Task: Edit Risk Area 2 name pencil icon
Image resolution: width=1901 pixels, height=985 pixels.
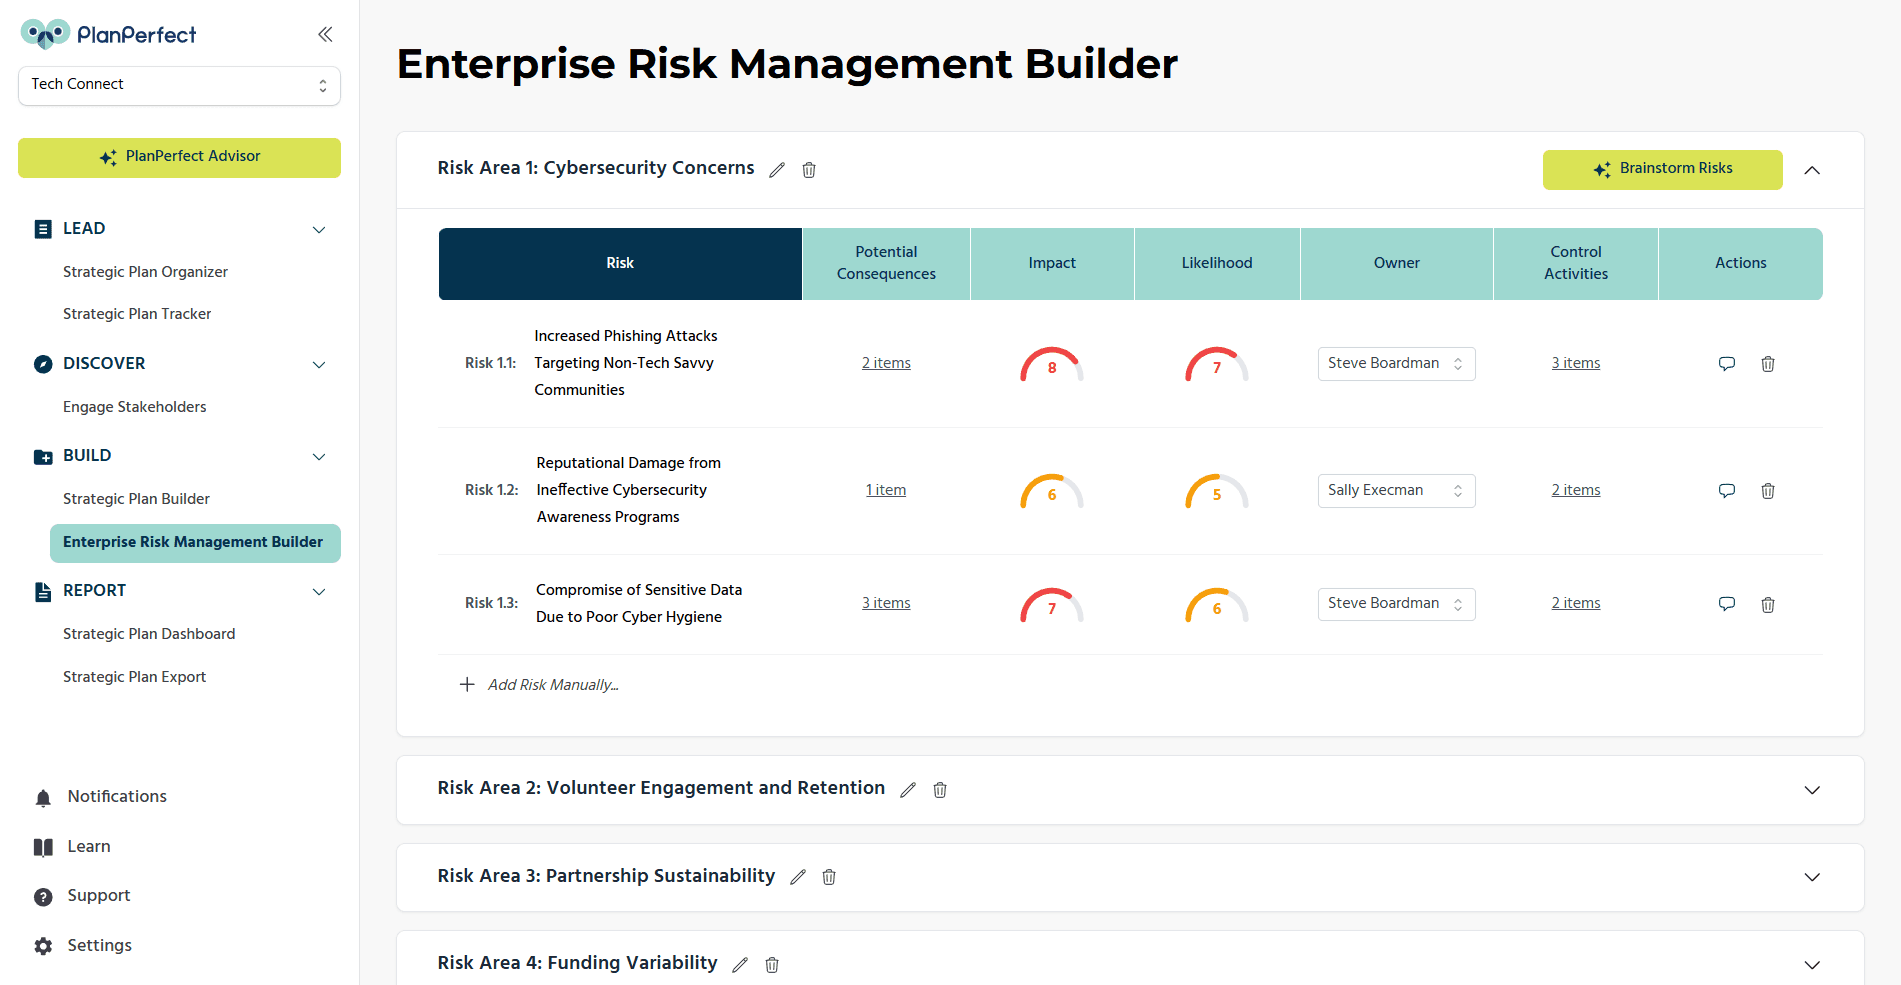Action: point(908,790)
